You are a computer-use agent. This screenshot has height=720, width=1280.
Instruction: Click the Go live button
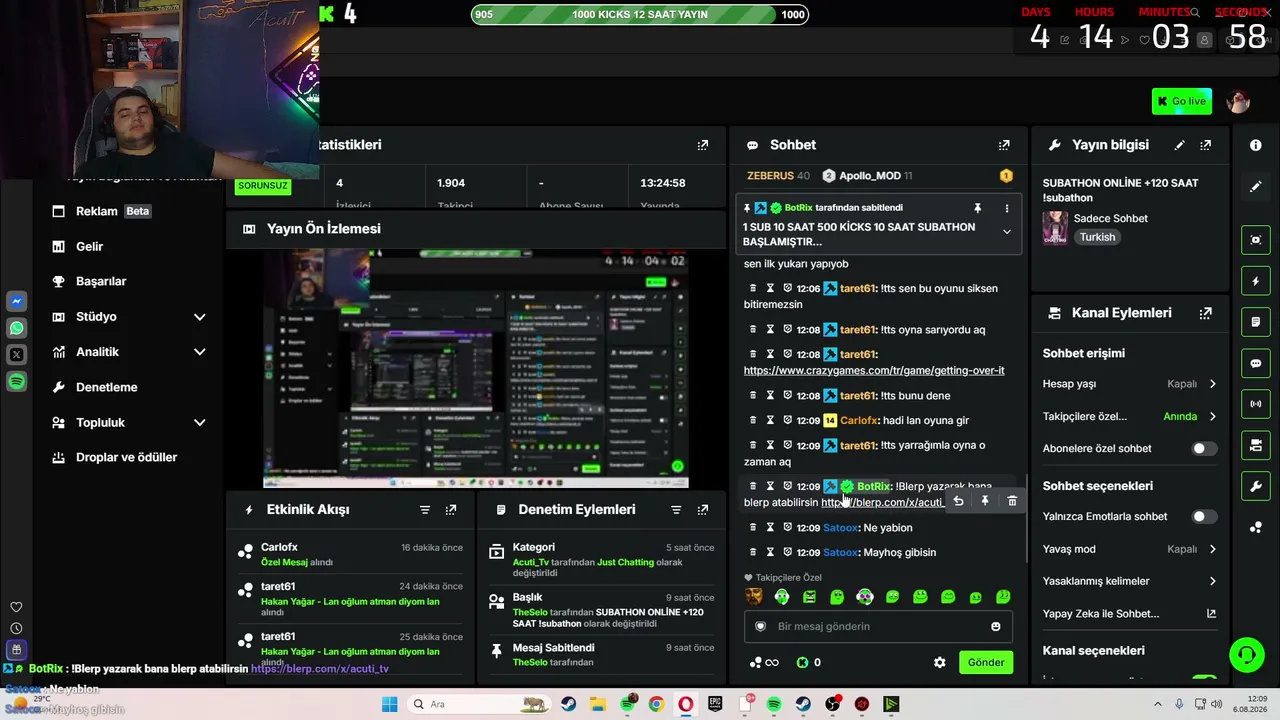coord(1182,101)
